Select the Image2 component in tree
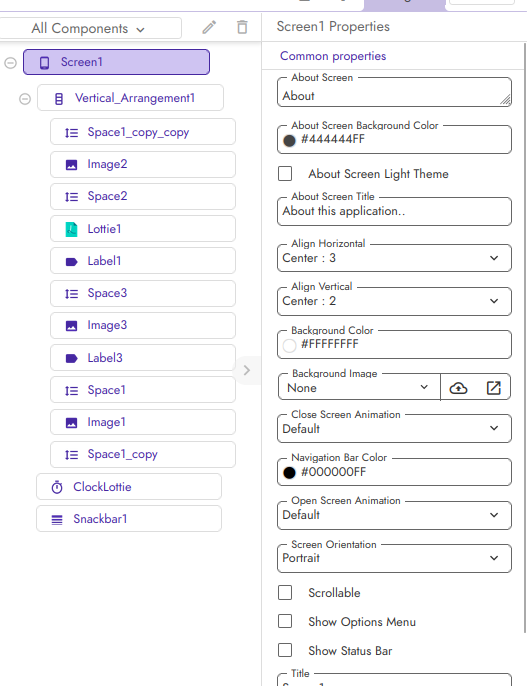The image size is (527, 686). [143, 164]
